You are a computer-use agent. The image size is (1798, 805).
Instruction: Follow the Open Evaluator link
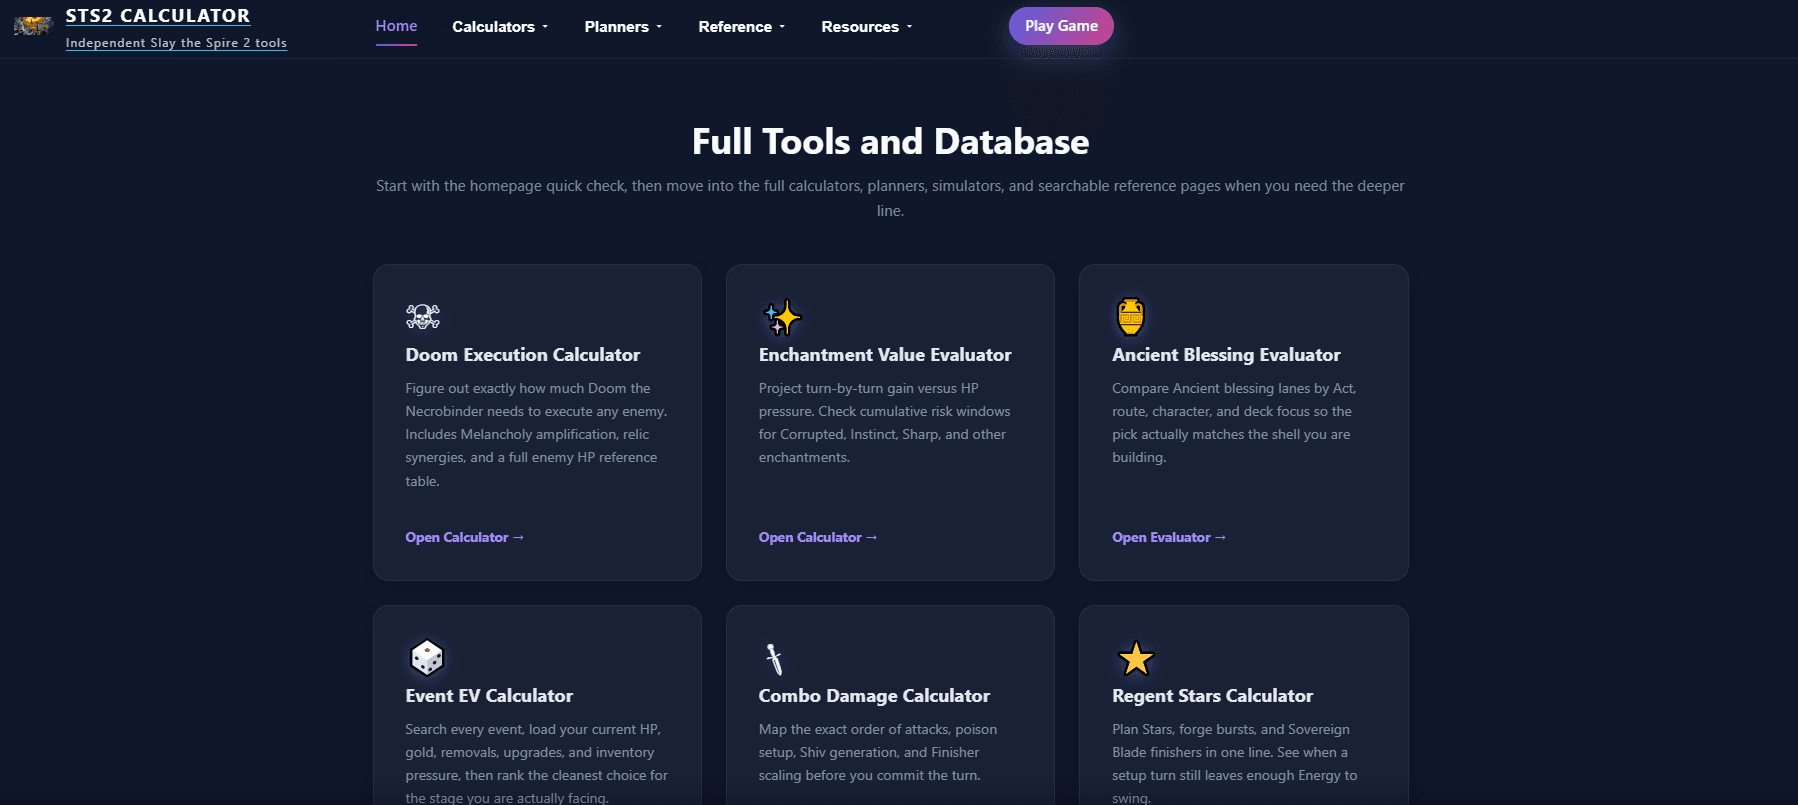click(1168, 538)
